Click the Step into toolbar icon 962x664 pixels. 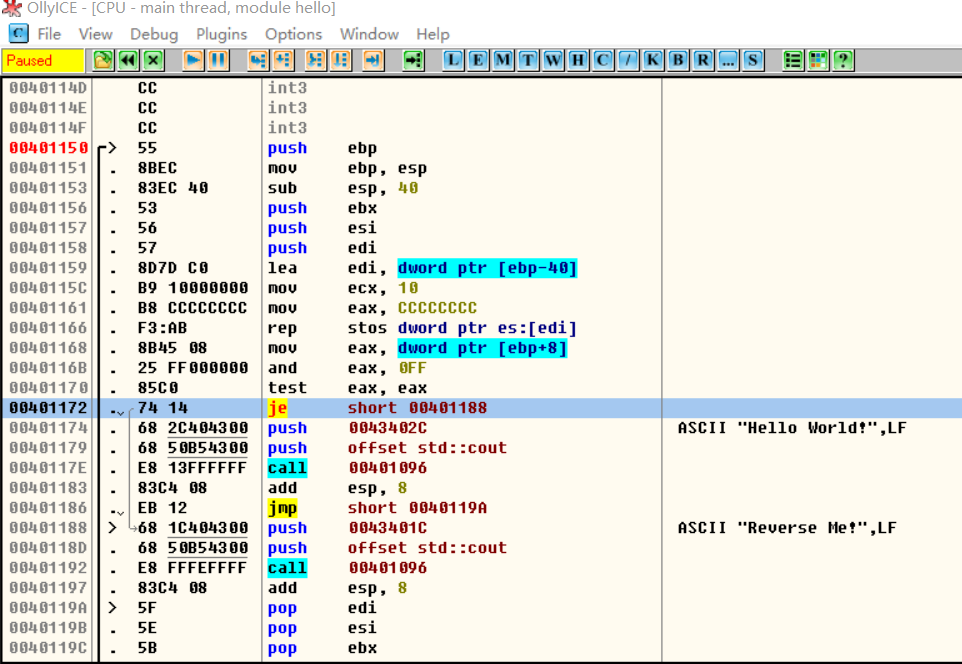258,60
